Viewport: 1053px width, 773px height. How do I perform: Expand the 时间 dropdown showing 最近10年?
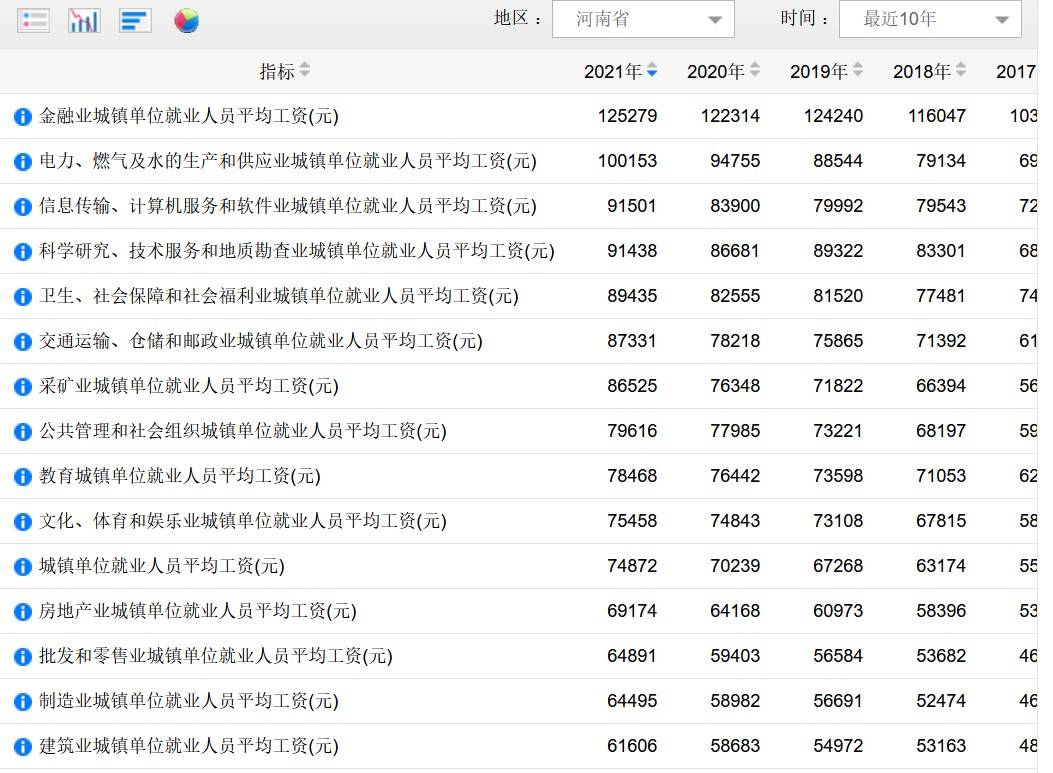[x=930, y=19]
